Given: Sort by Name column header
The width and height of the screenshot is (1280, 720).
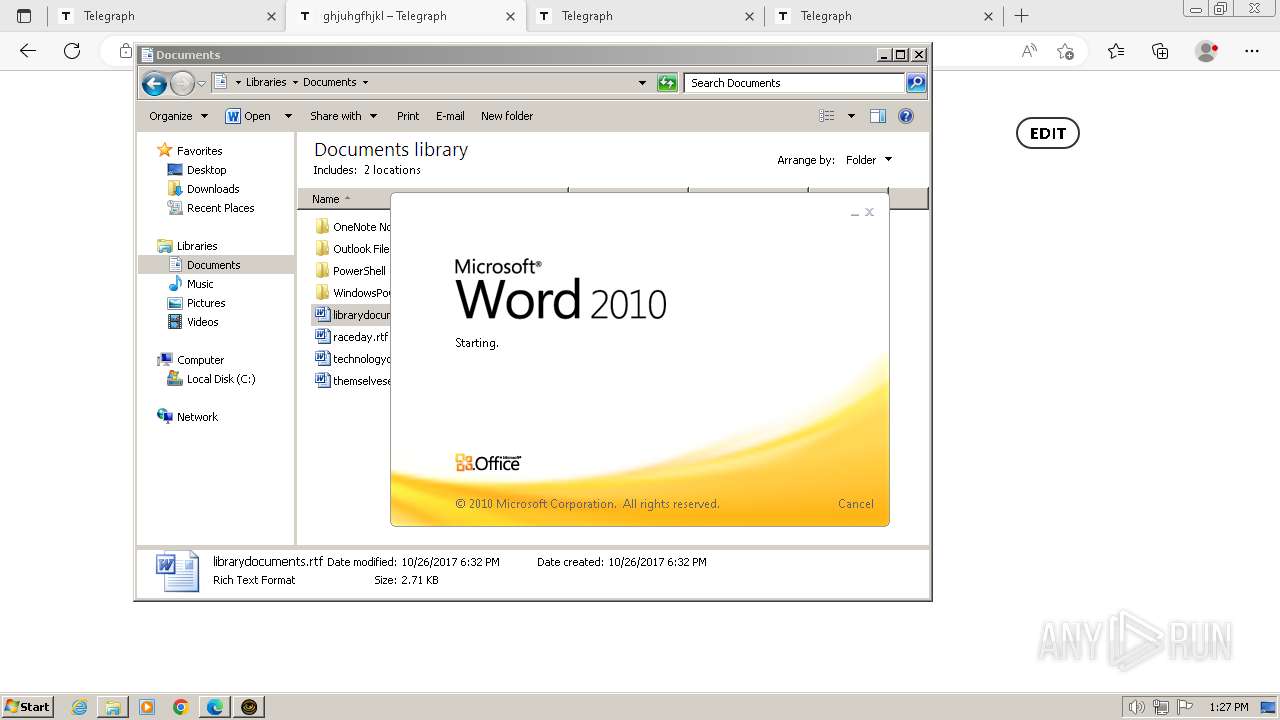Looking at the screenshot, I should pos(432,199).
